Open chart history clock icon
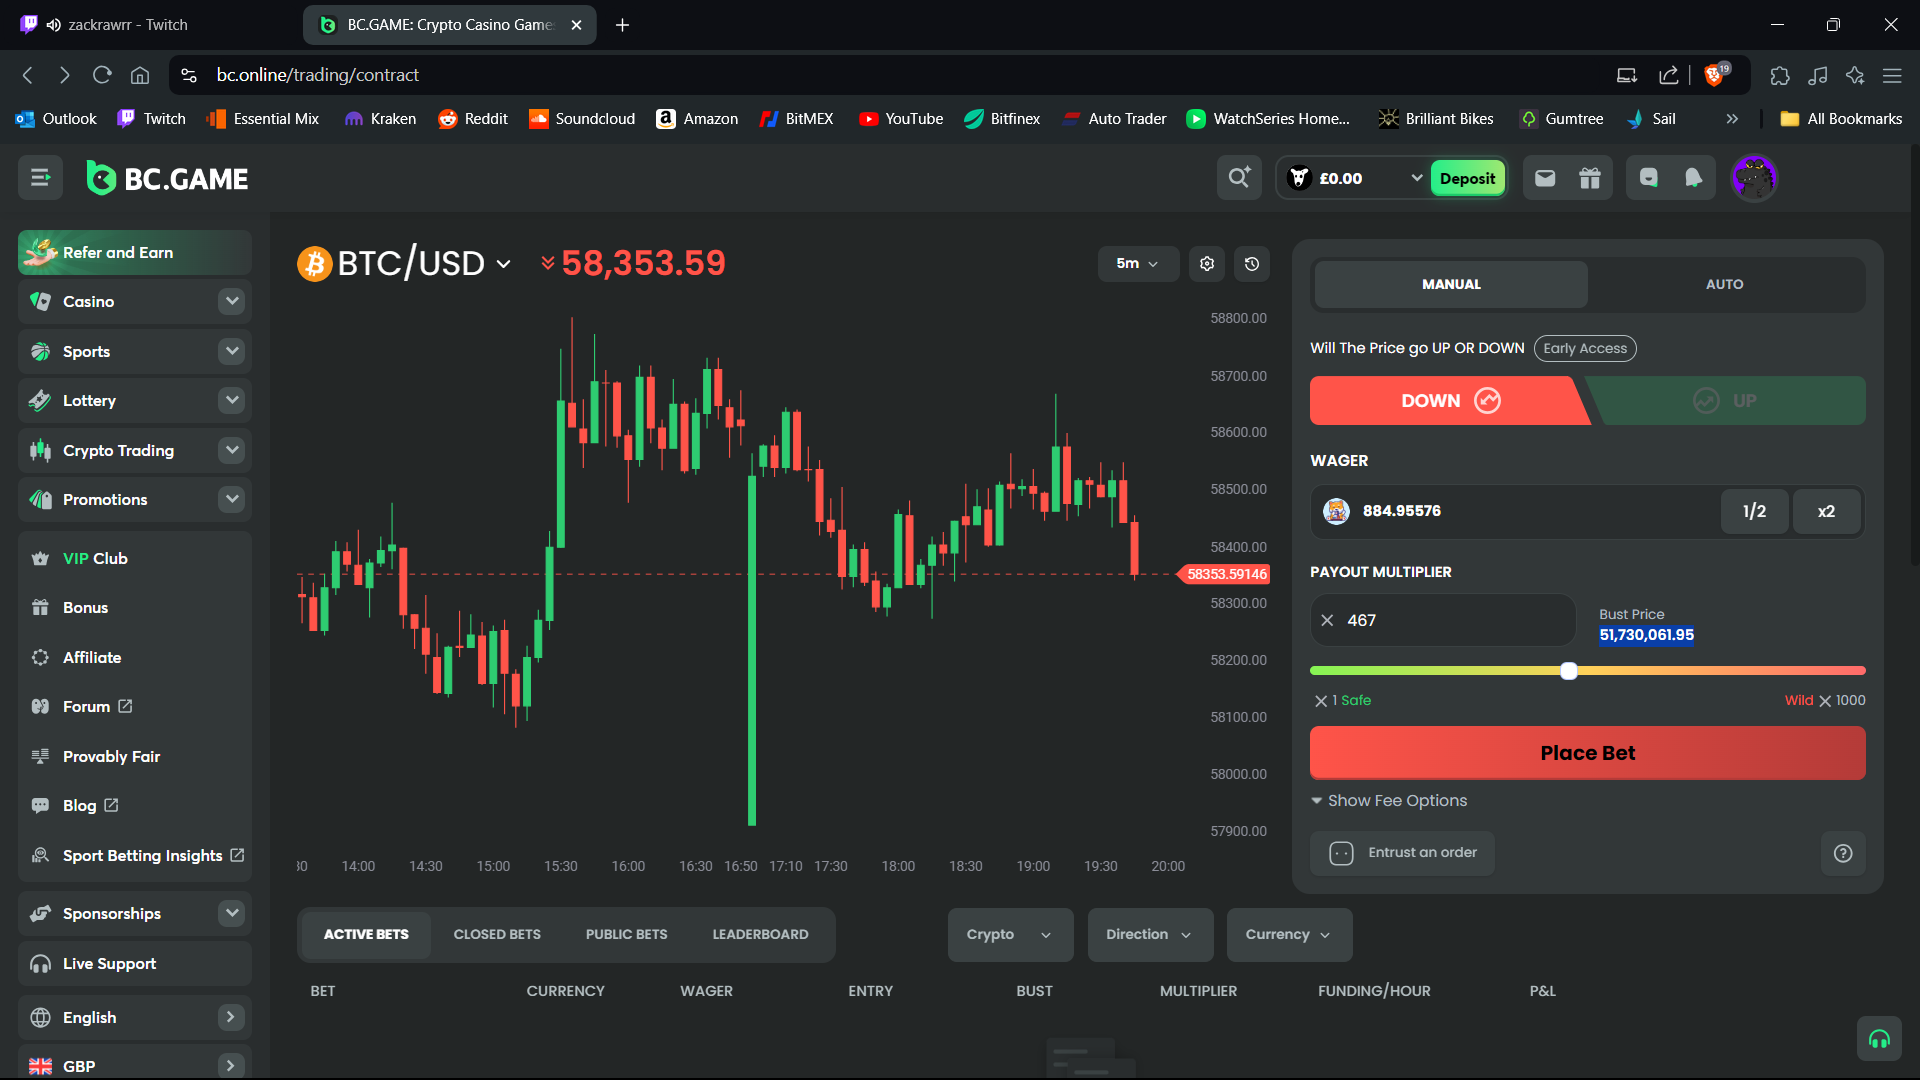 [x=1252, y=264]
